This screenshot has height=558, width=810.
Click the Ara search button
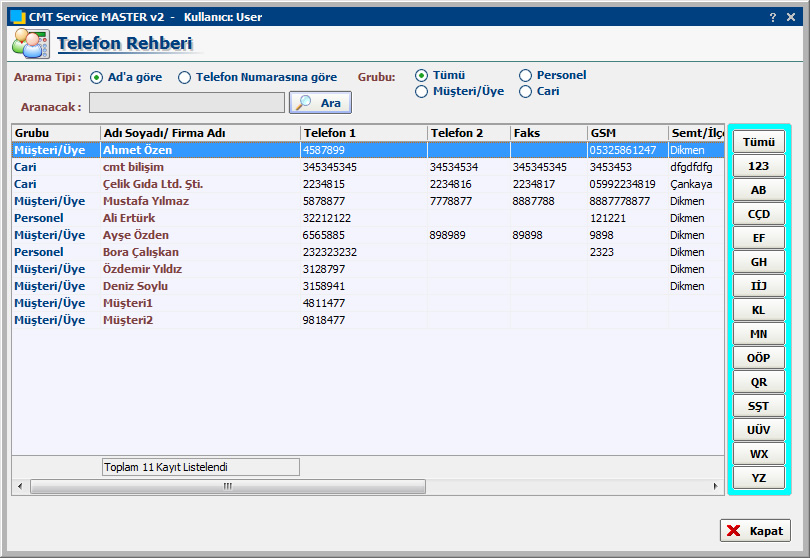point(320,103)
